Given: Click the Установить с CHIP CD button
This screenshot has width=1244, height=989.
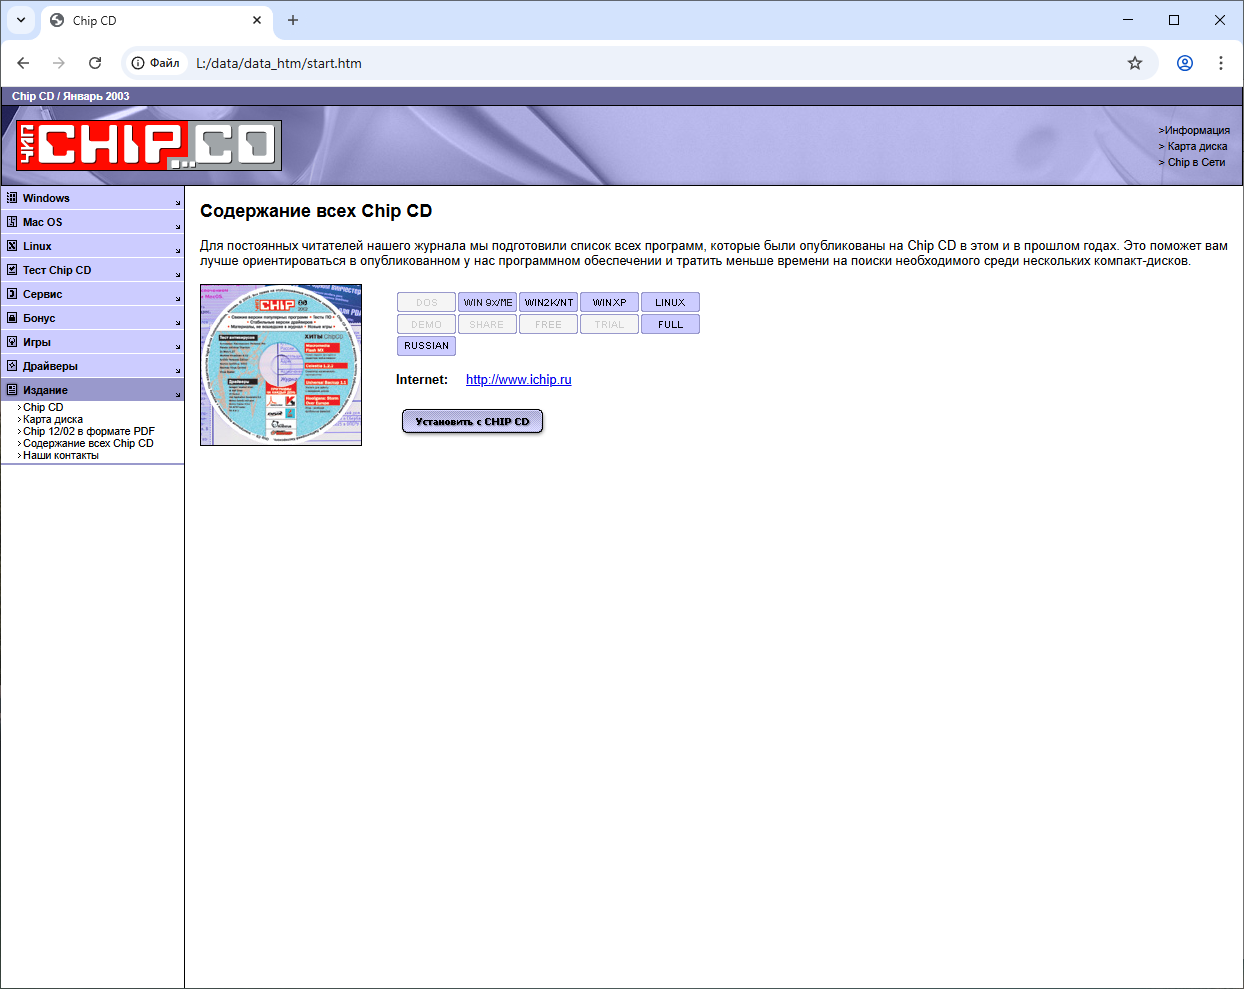Looking at the screenshot, I should (473, 422).
